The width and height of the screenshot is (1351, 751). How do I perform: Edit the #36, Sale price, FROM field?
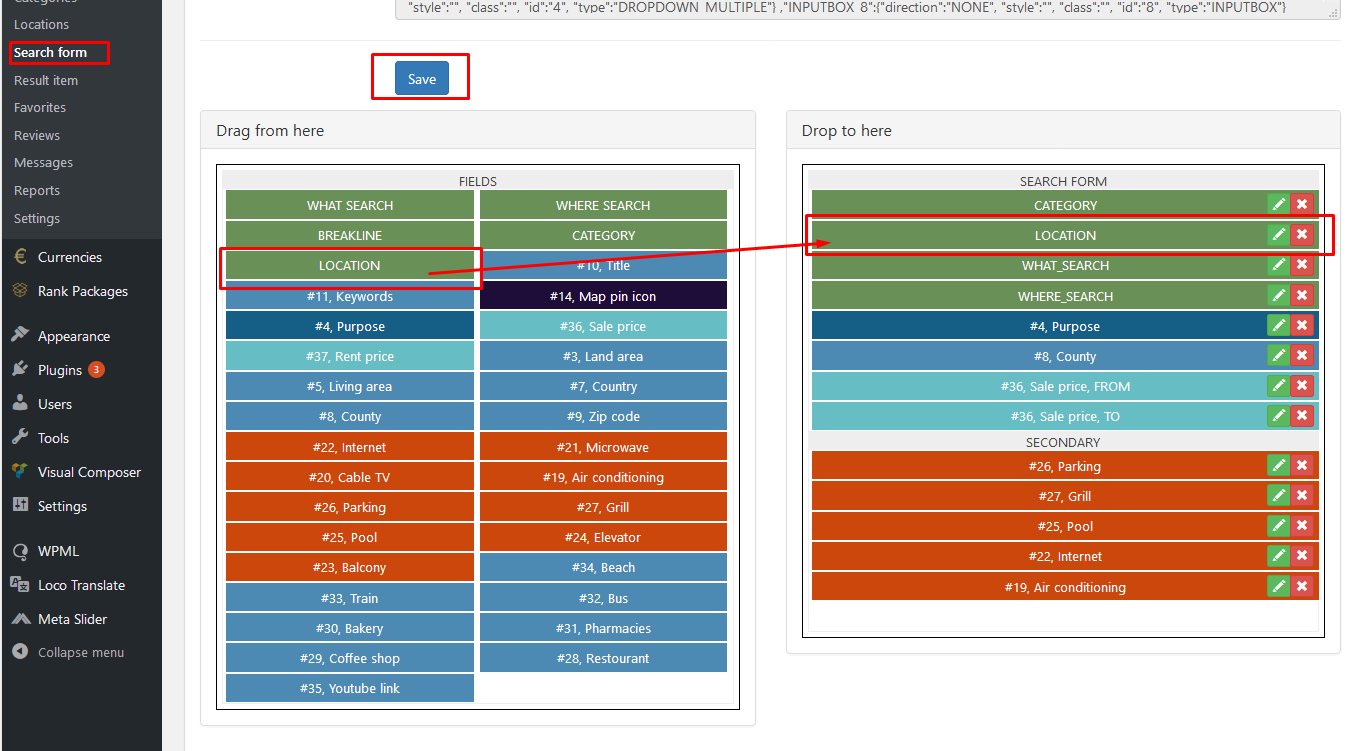(1278, 385)
